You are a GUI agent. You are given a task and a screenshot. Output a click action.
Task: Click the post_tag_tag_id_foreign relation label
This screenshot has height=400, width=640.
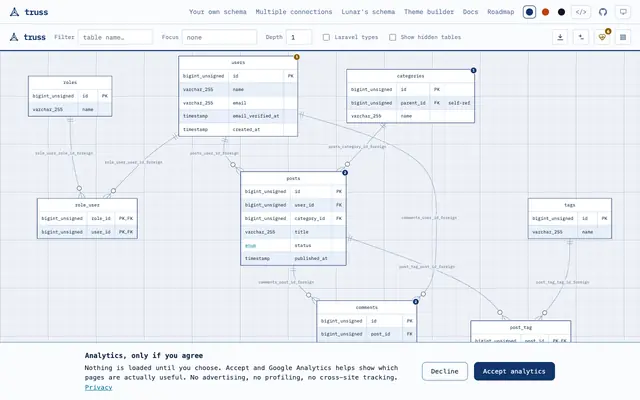point(562,282)
